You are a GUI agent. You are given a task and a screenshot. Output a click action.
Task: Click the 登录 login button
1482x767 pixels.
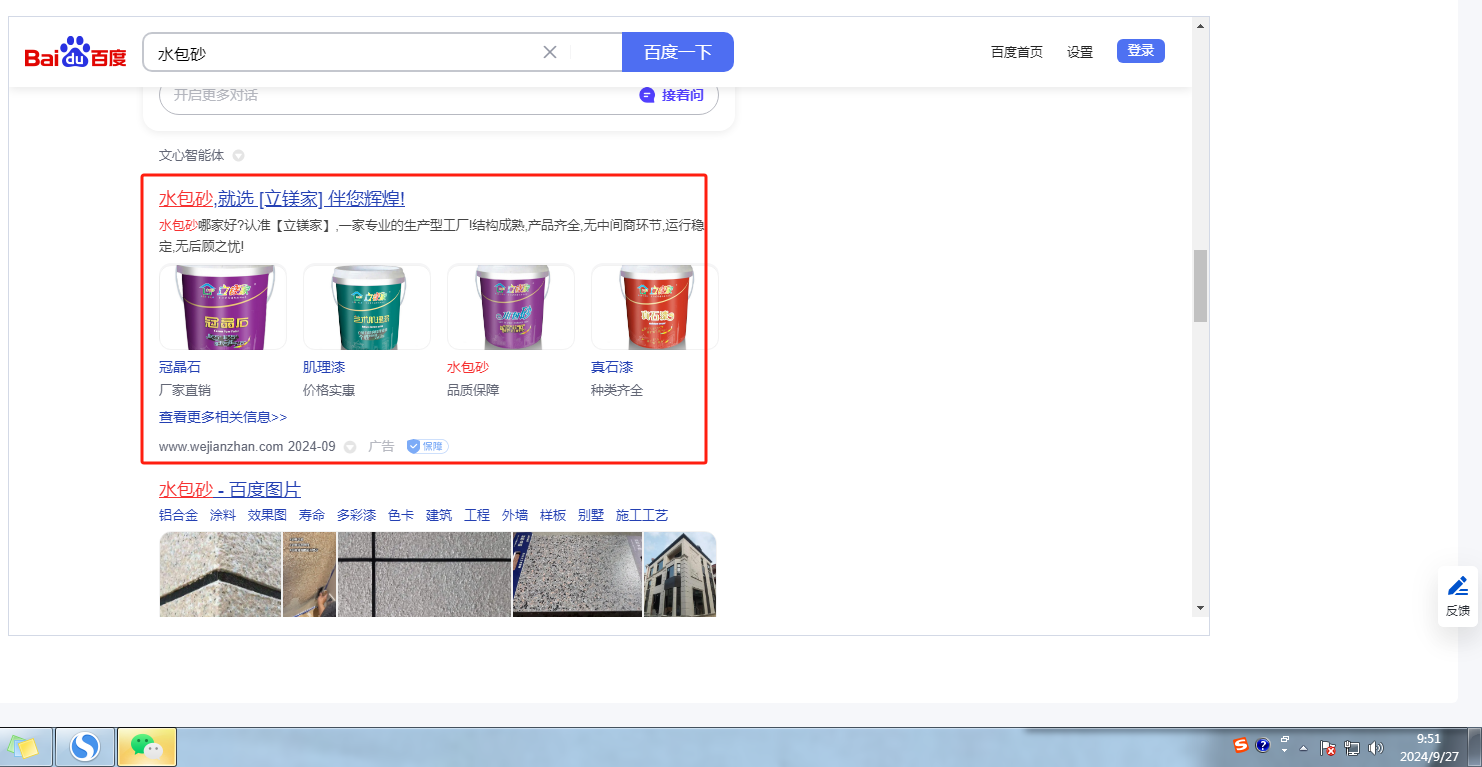tap(1141, 51)
